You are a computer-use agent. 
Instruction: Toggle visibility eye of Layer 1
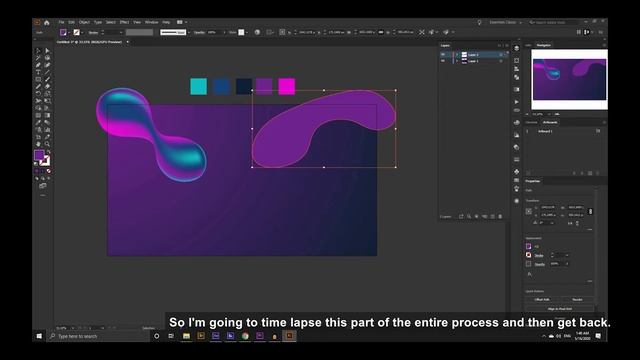[x=443, y=61]
